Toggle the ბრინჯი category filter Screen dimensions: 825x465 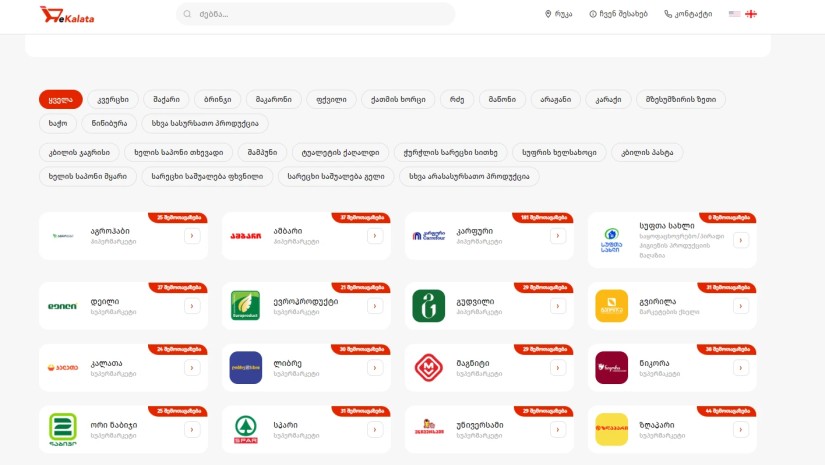coord(217,99)
